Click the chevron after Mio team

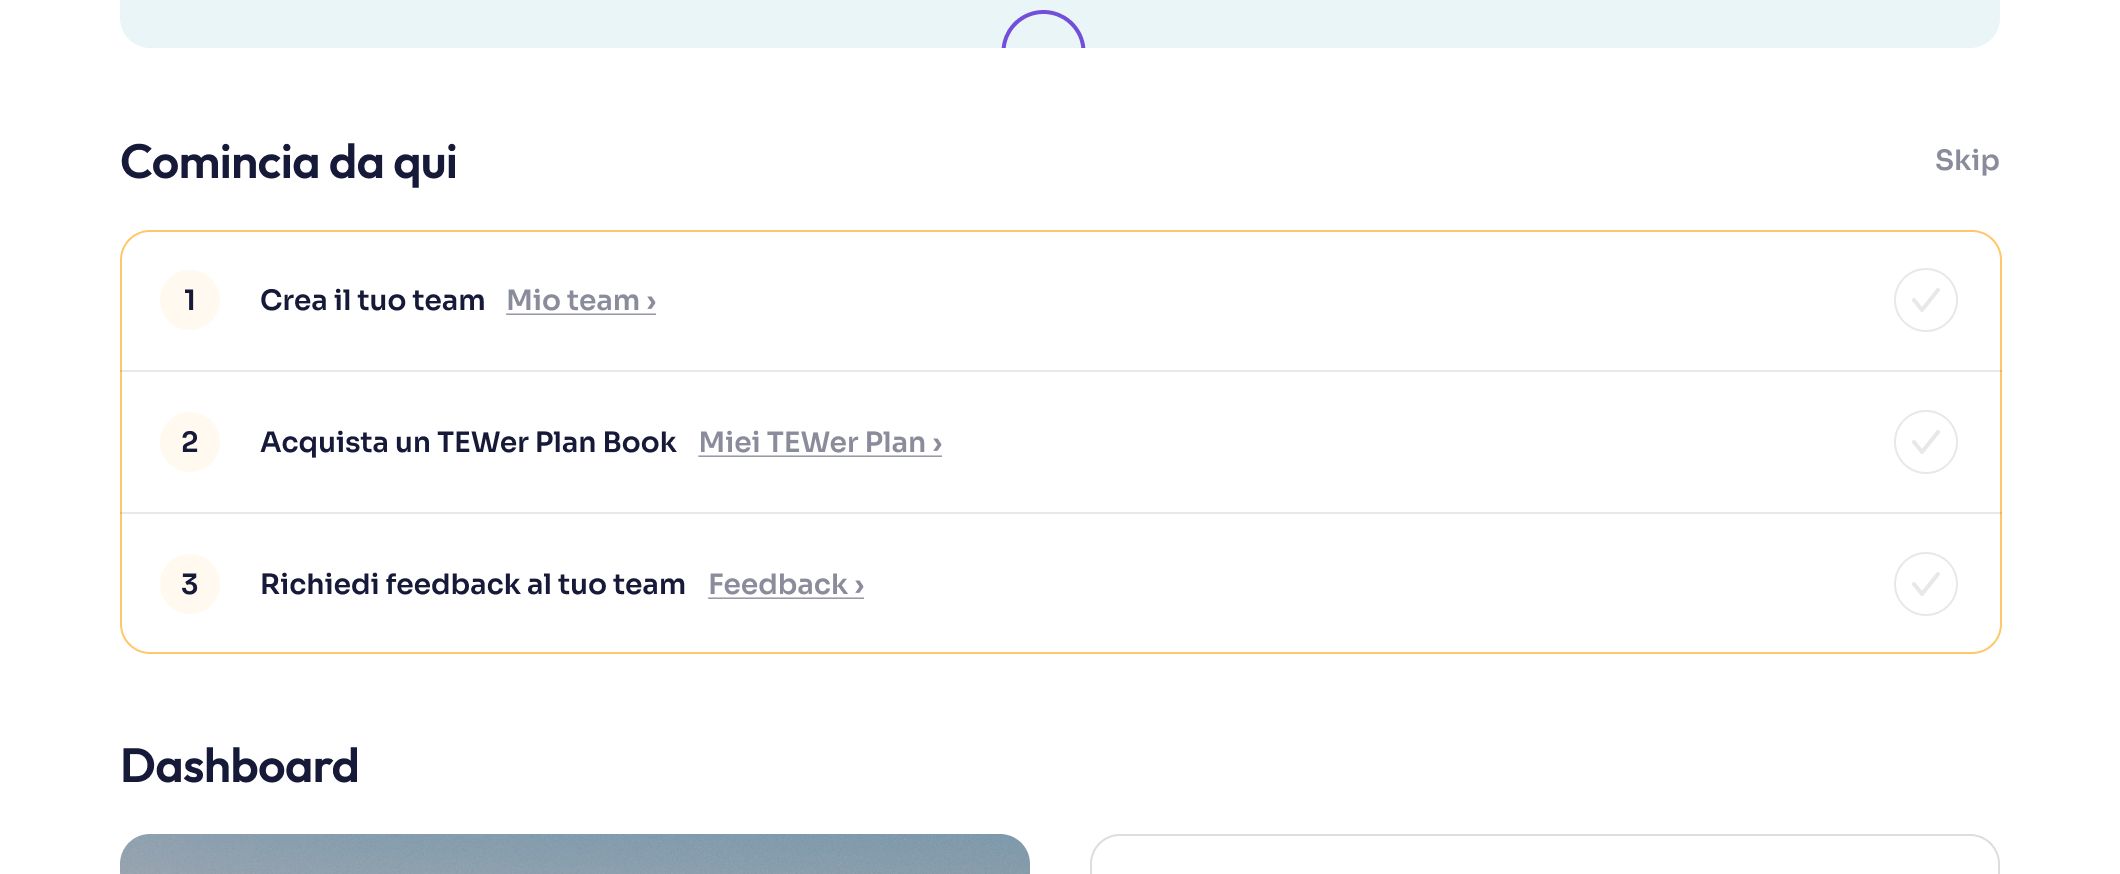(651, 302)
